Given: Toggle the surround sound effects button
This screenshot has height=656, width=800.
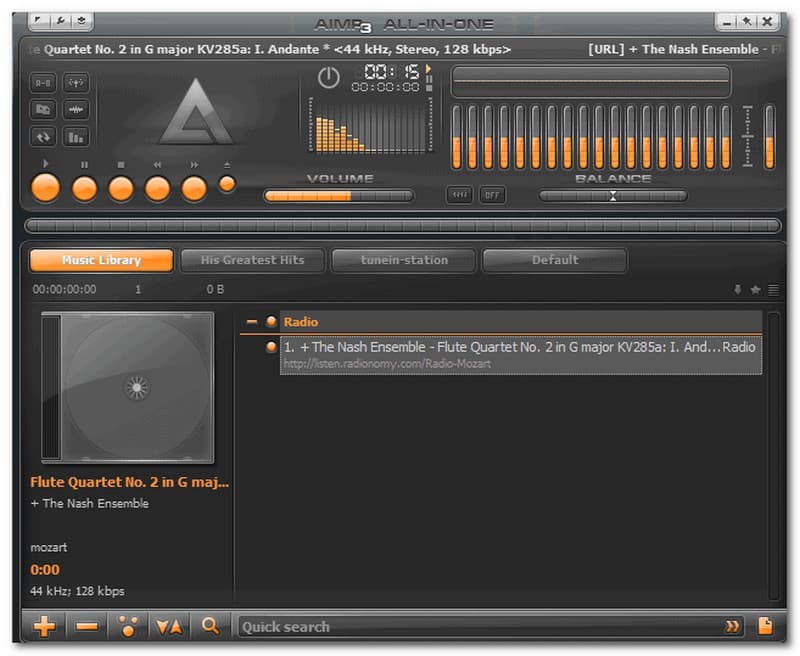Looking at the screenshot, I should (x=76, y=83).
